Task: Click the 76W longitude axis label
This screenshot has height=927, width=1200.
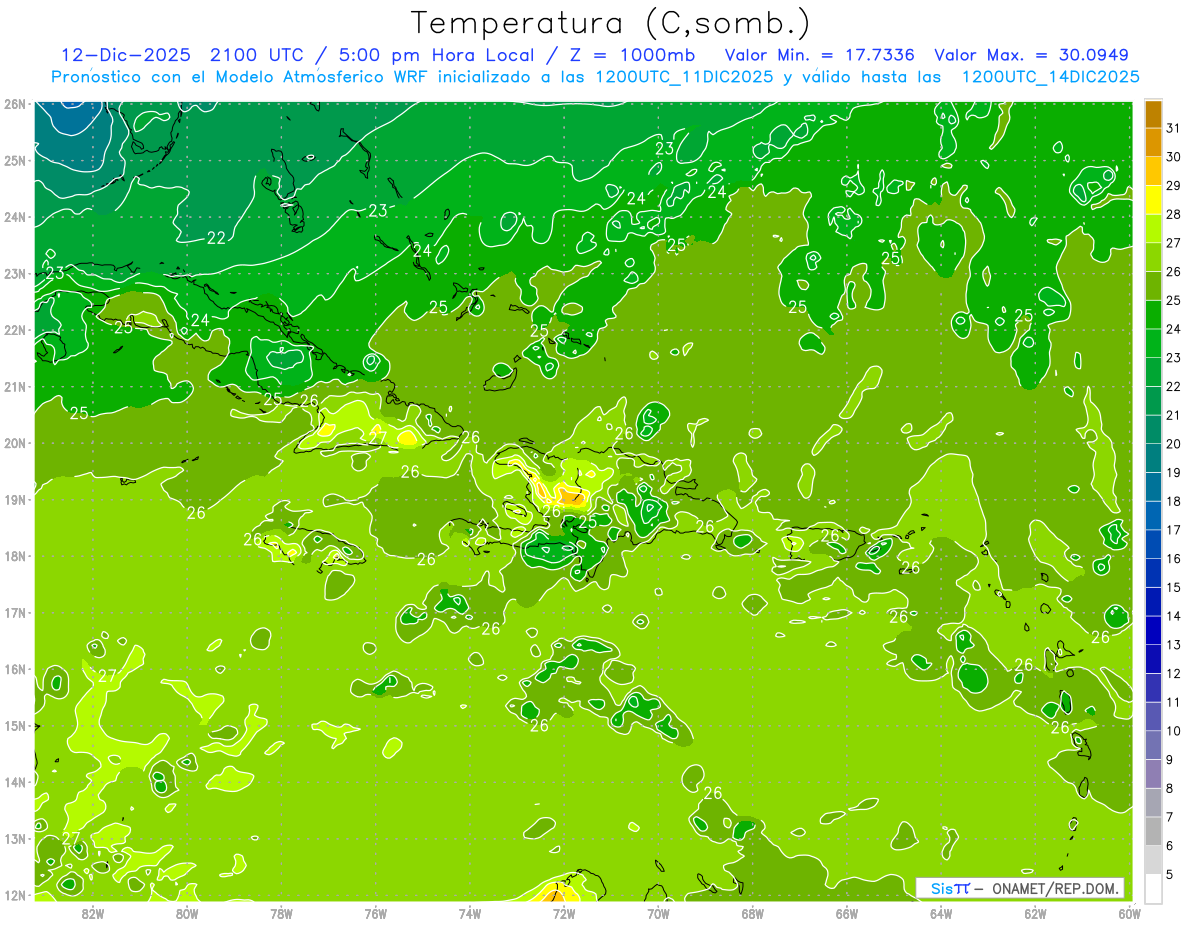Action: 376,913
